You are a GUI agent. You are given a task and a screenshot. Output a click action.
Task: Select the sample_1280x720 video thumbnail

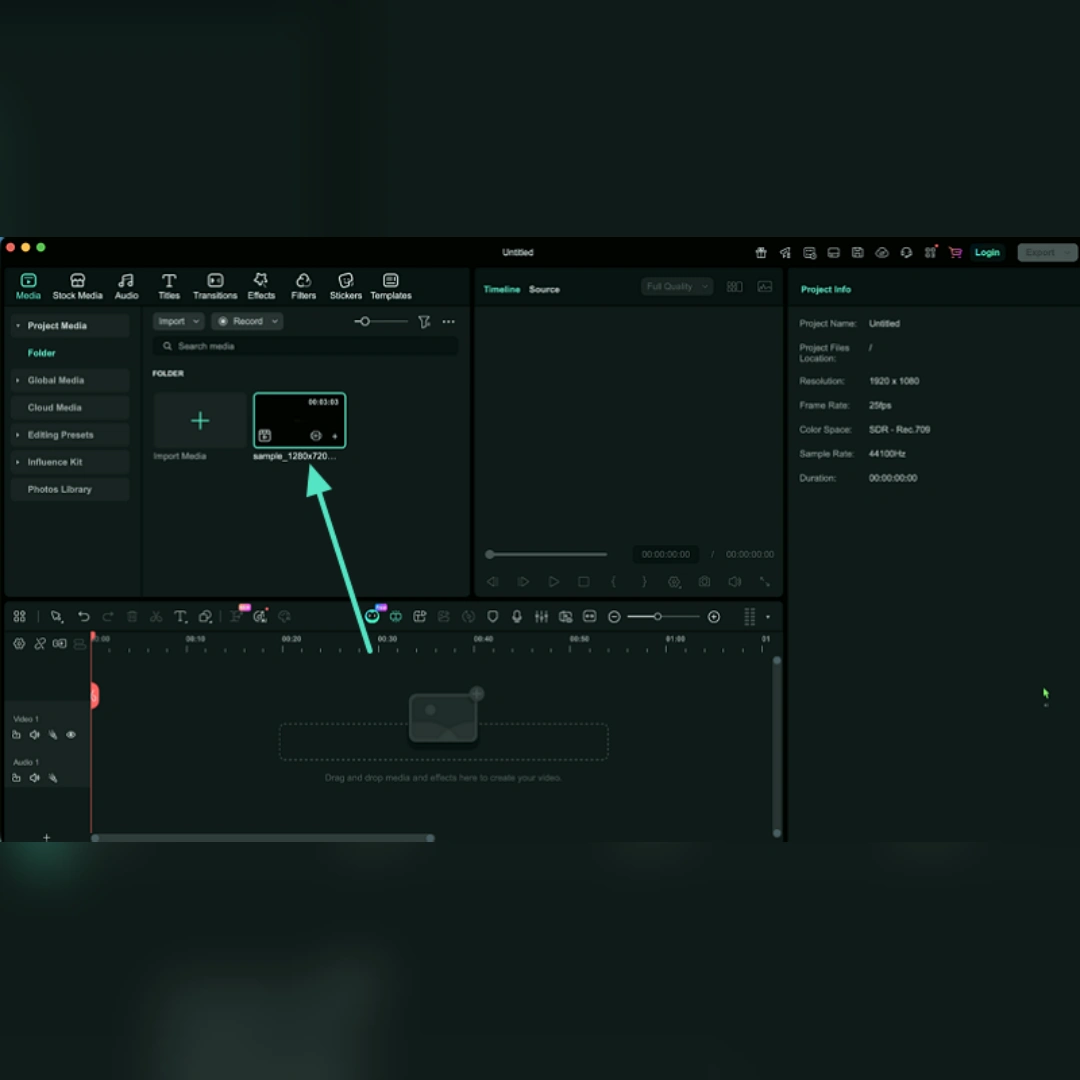pos(300,420)
